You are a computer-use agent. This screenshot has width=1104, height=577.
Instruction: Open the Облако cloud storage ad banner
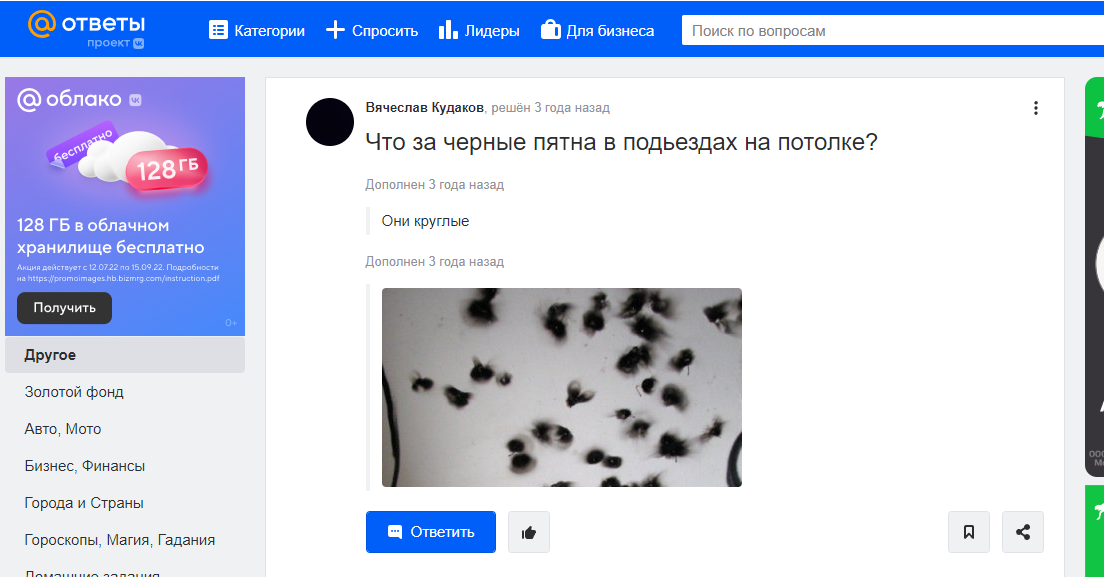[125, 206]
